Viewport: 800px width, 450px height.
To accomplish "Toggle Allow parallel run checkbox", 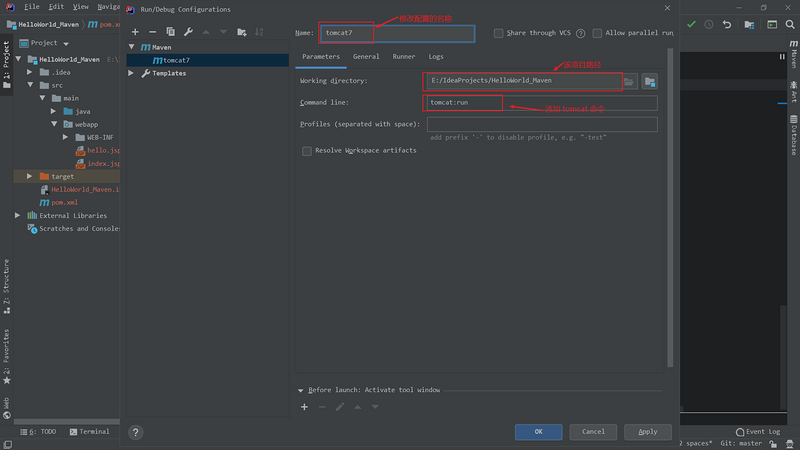I will pos(596,33).
